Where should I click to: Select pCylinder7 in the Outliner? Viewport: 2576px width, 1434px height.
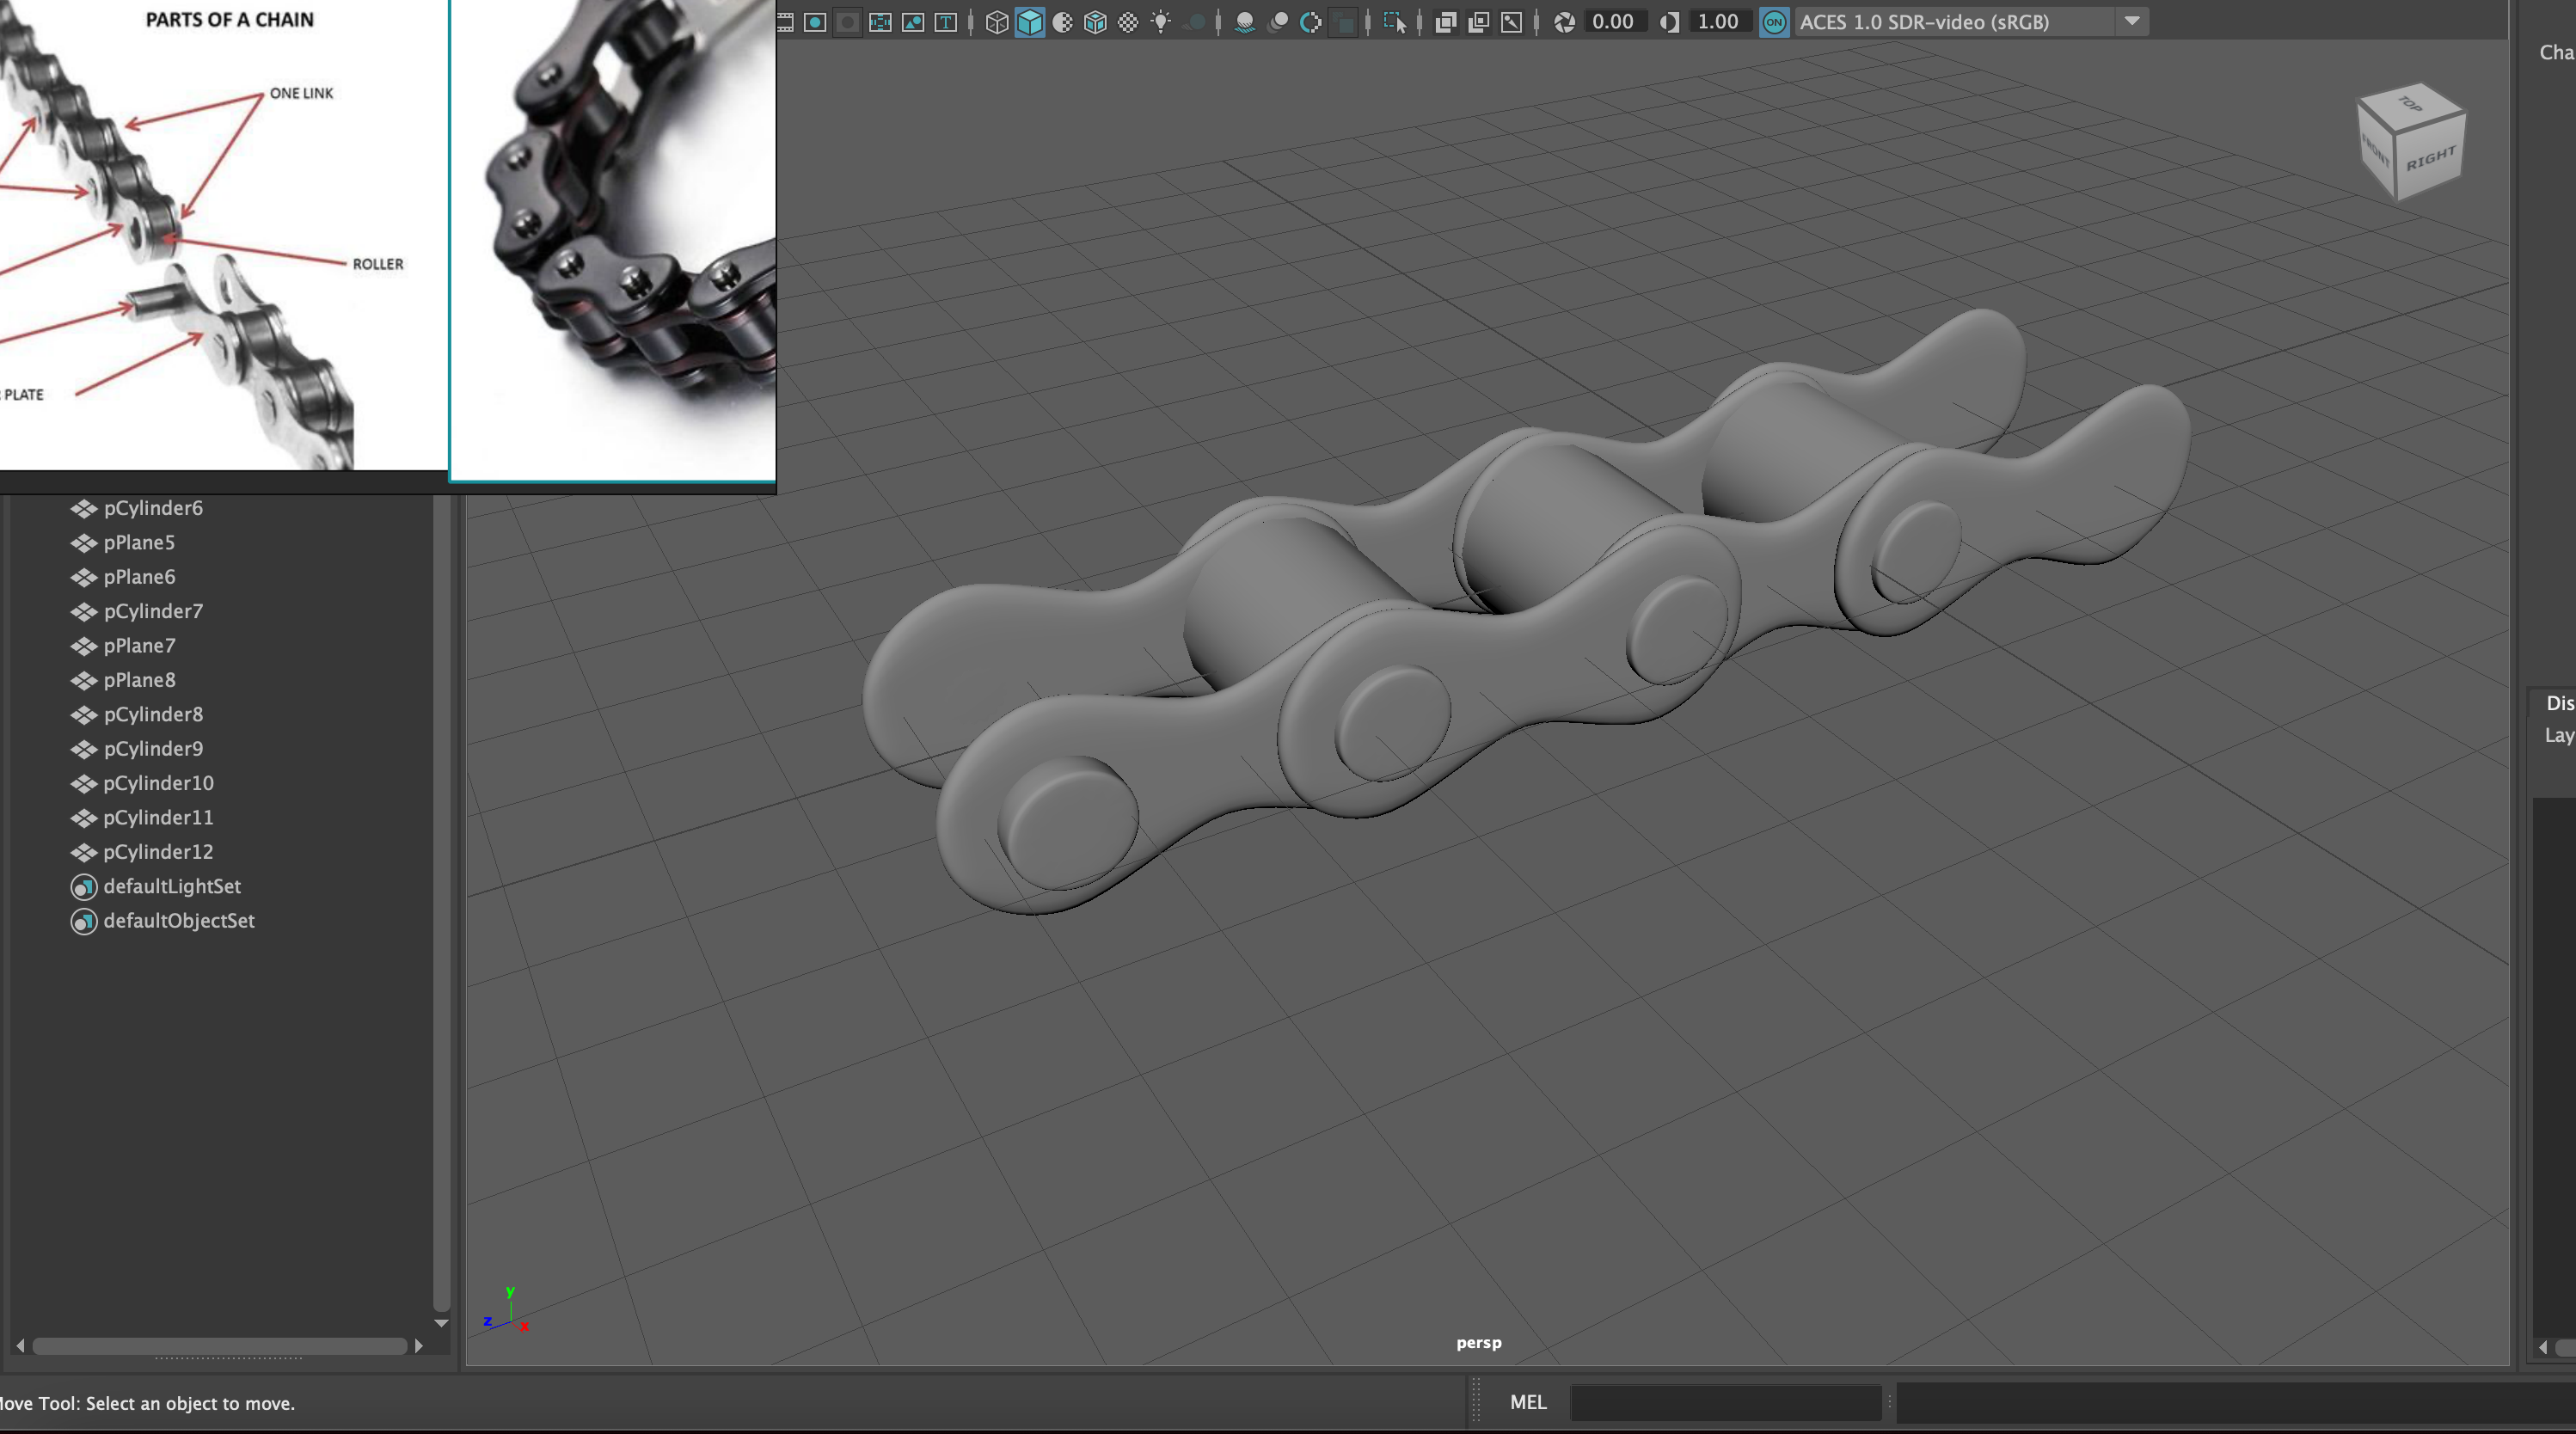153,611
